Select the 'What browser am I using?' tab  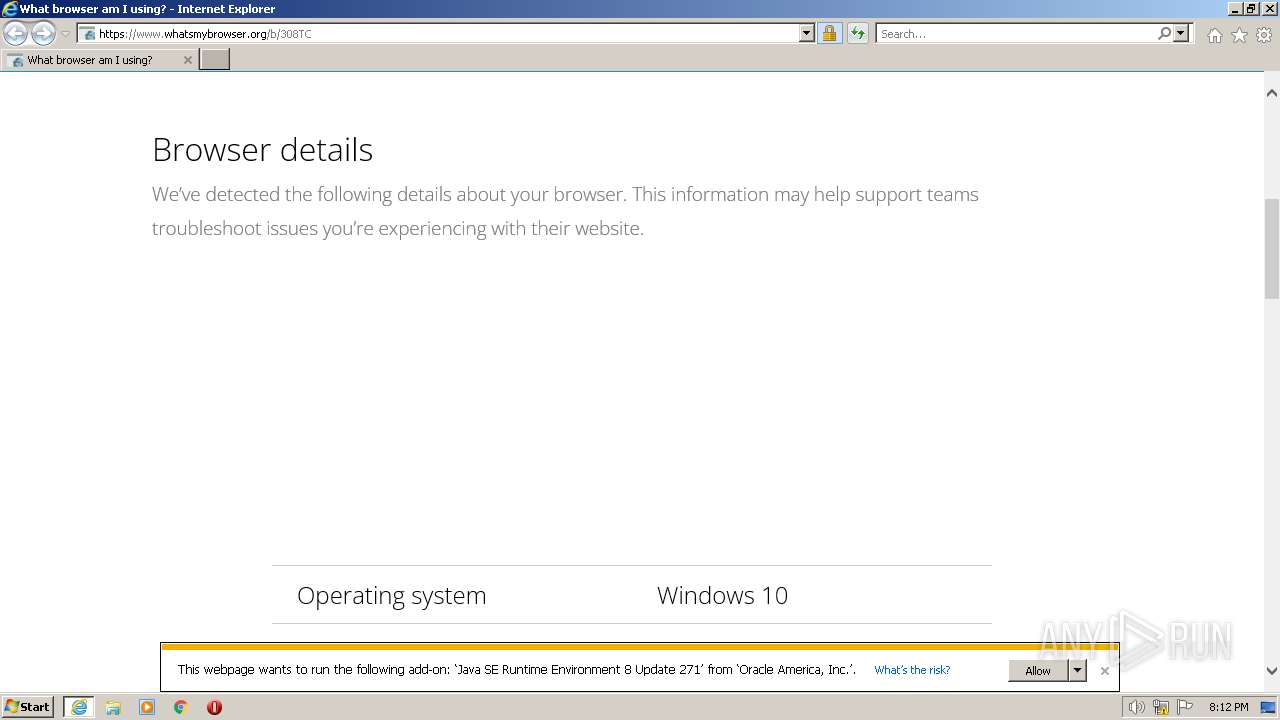[98, 60]
